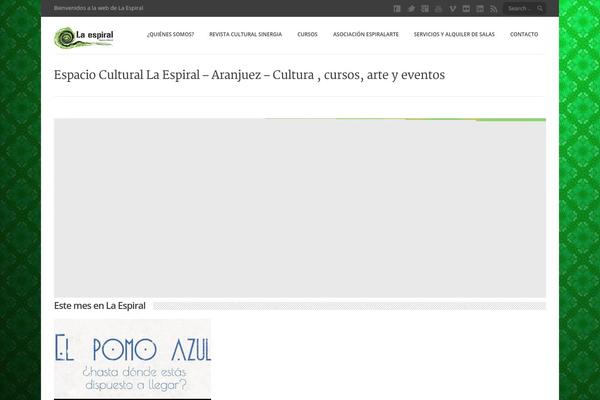Go to the Contacto page
Screen dimensions: 600x400
point(524,34)
